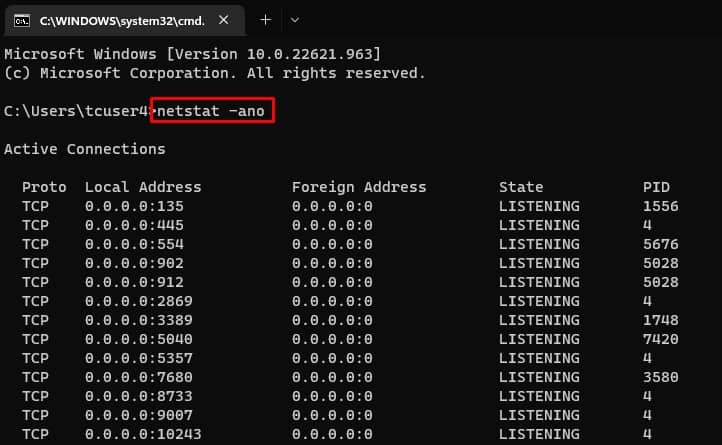This screenshot has height=445, width=722.
Task: Click local address 0.0.0.0:5357
Action: point(139,358)
